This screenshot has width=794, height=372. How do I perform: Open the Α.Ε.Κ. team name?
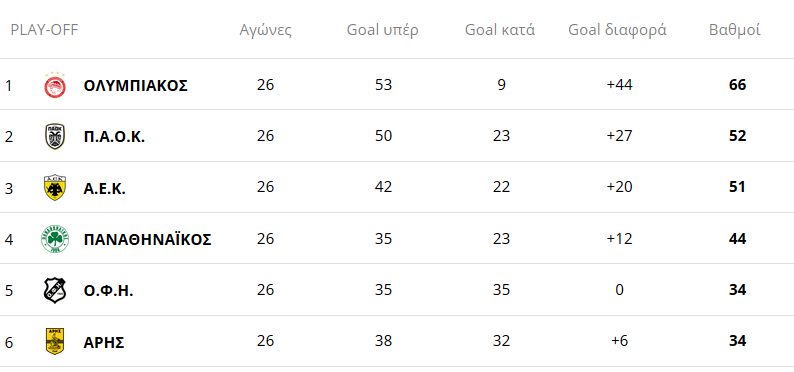(x=104, y=188)
